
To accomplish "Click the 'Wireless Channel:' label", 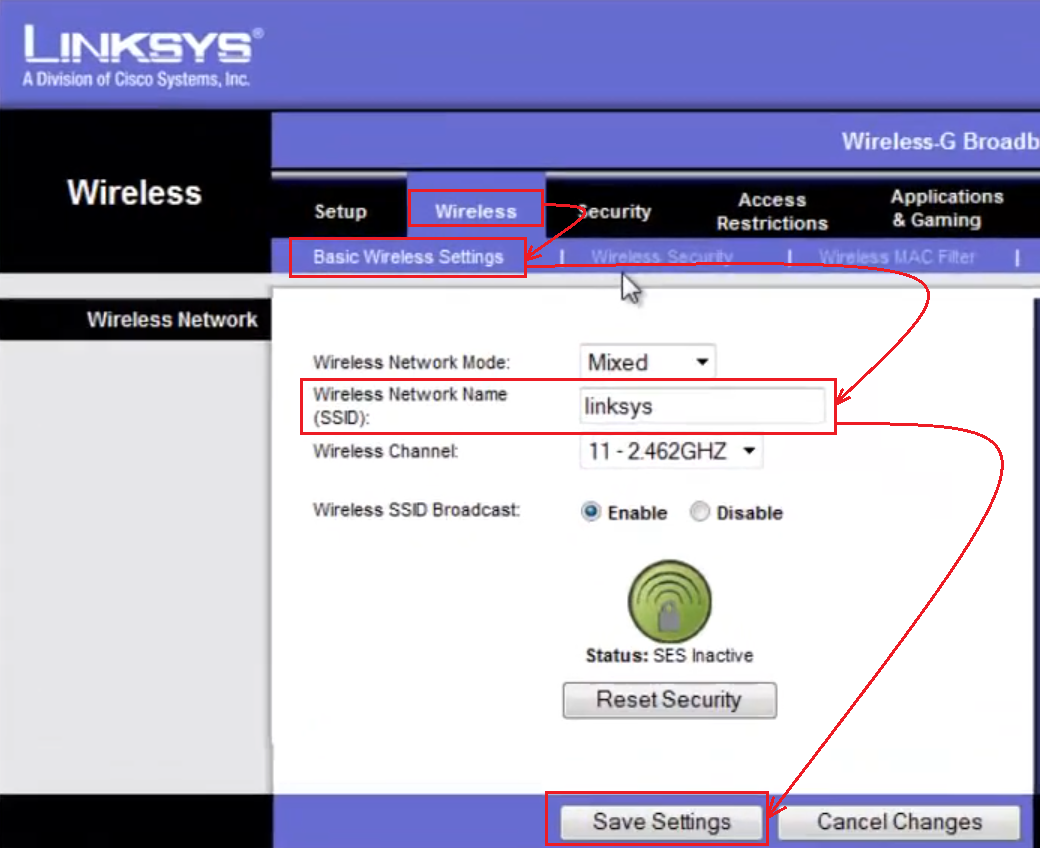I will (385, 452).
